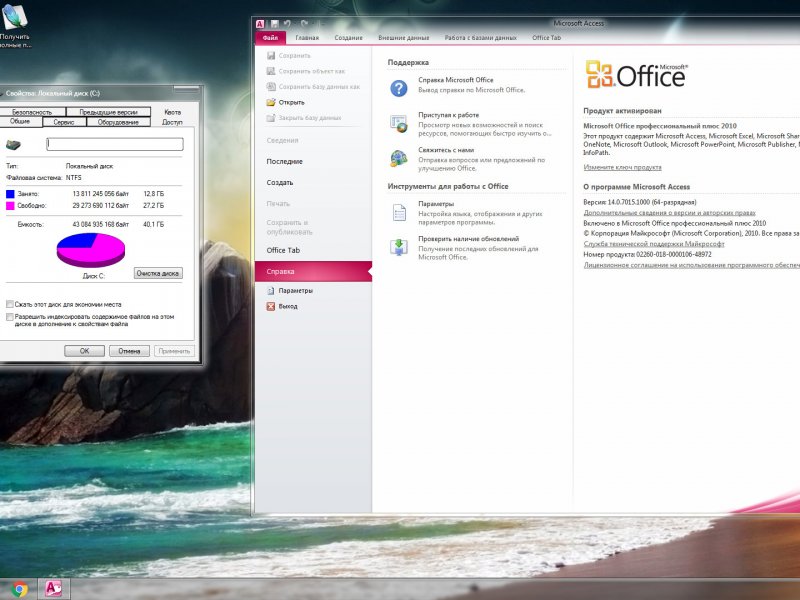Open the Файл ribbon tab
Viewport: 800px width, 600px height.
(x=270, y=38)
